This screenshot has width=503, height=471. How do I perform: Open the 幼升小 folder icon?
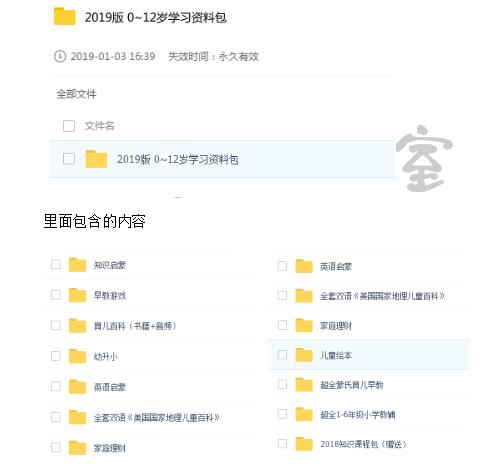pyautogui.click(x=77, y=356)
